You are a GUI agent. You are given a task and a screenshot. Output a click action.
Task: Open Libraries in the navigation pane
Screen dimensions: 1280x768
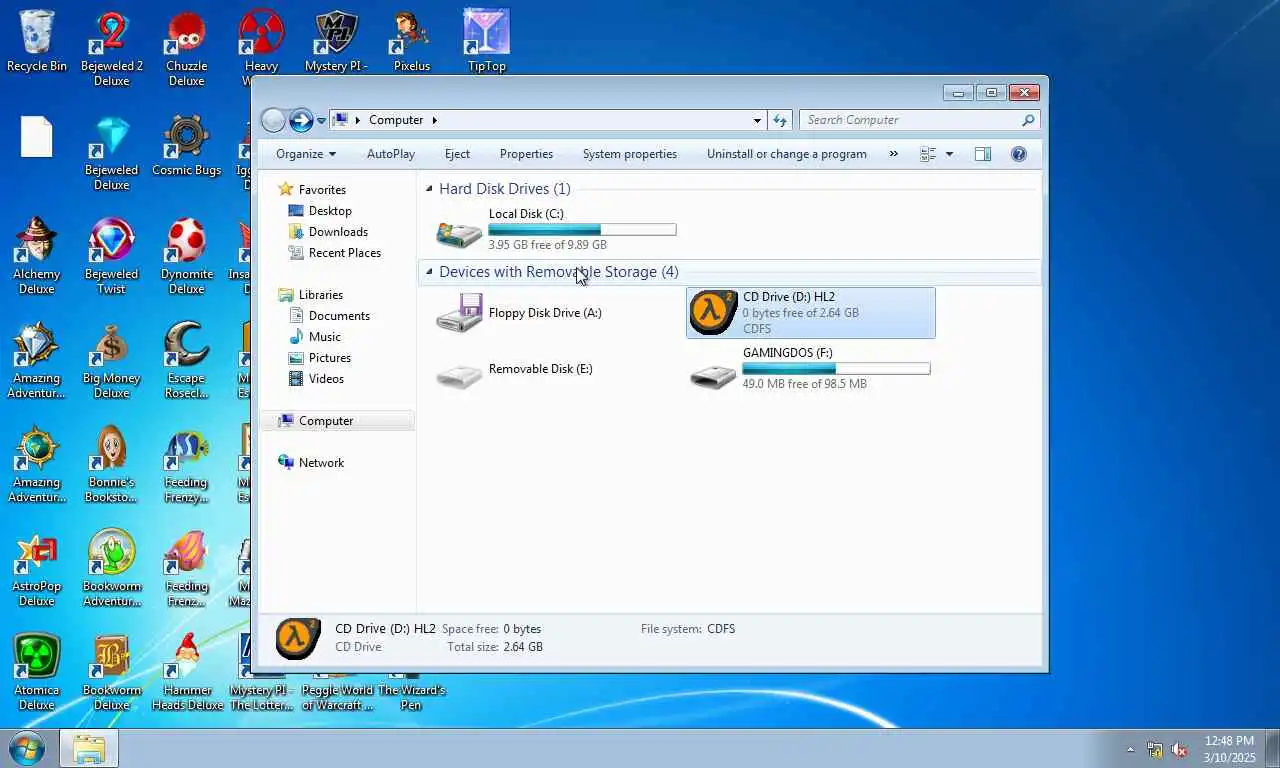coord(320,295)
